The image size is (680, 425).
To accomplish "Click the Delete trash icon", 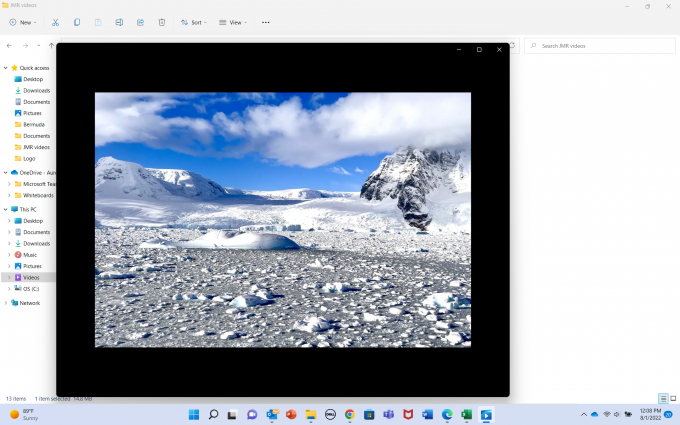I will coord(161,22).
